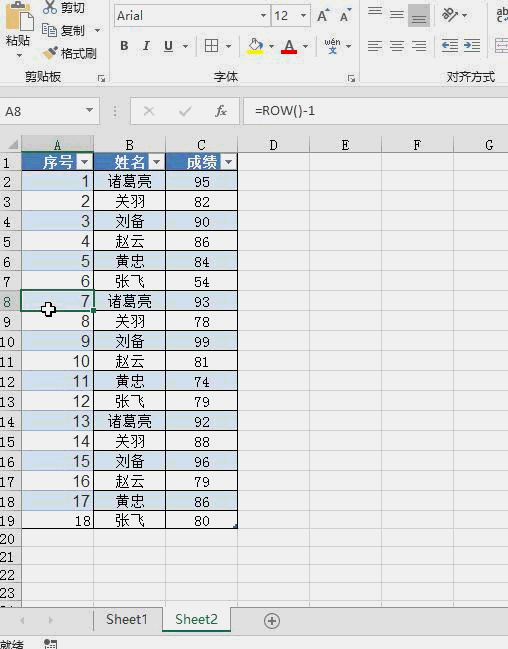Screen dimensions: 508x649
Task: Align text right
Action: 419,46
